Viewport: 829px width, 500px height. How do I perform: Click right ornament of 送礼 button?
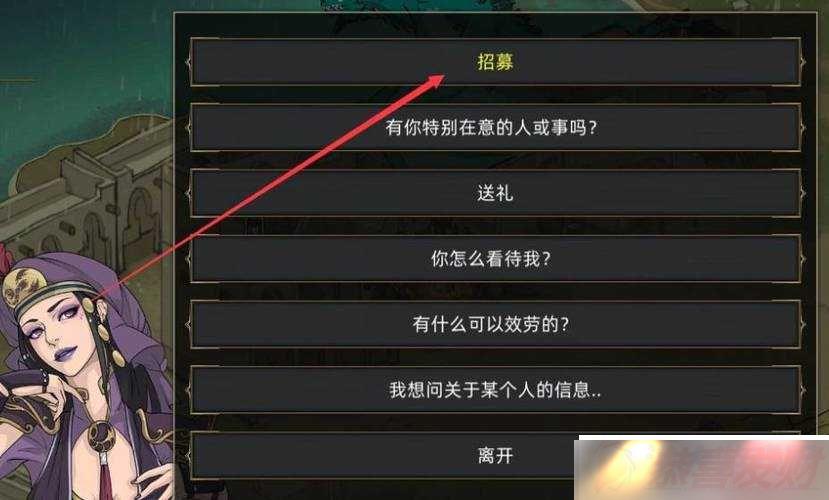tap(803, 193)
